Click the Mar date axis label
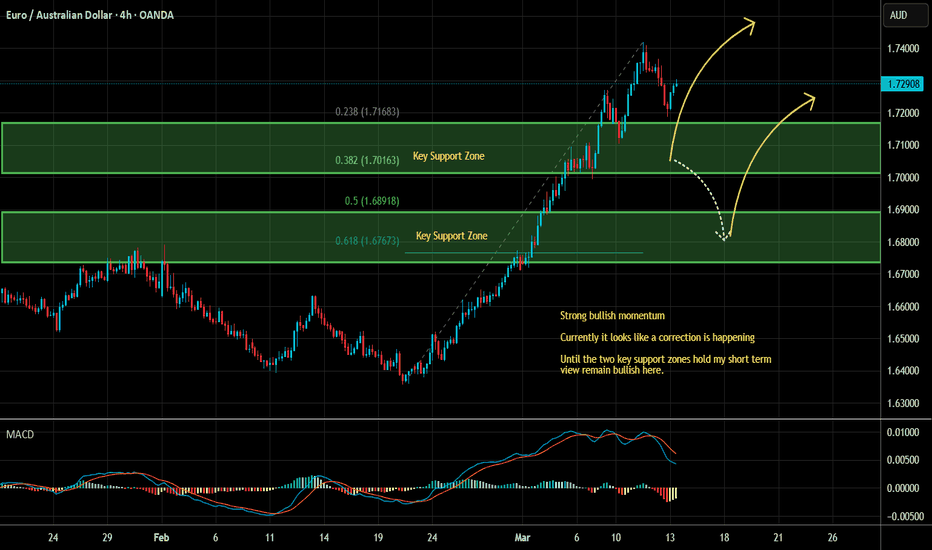The height and width of the screenshot is (550, 932). [522, 538]
